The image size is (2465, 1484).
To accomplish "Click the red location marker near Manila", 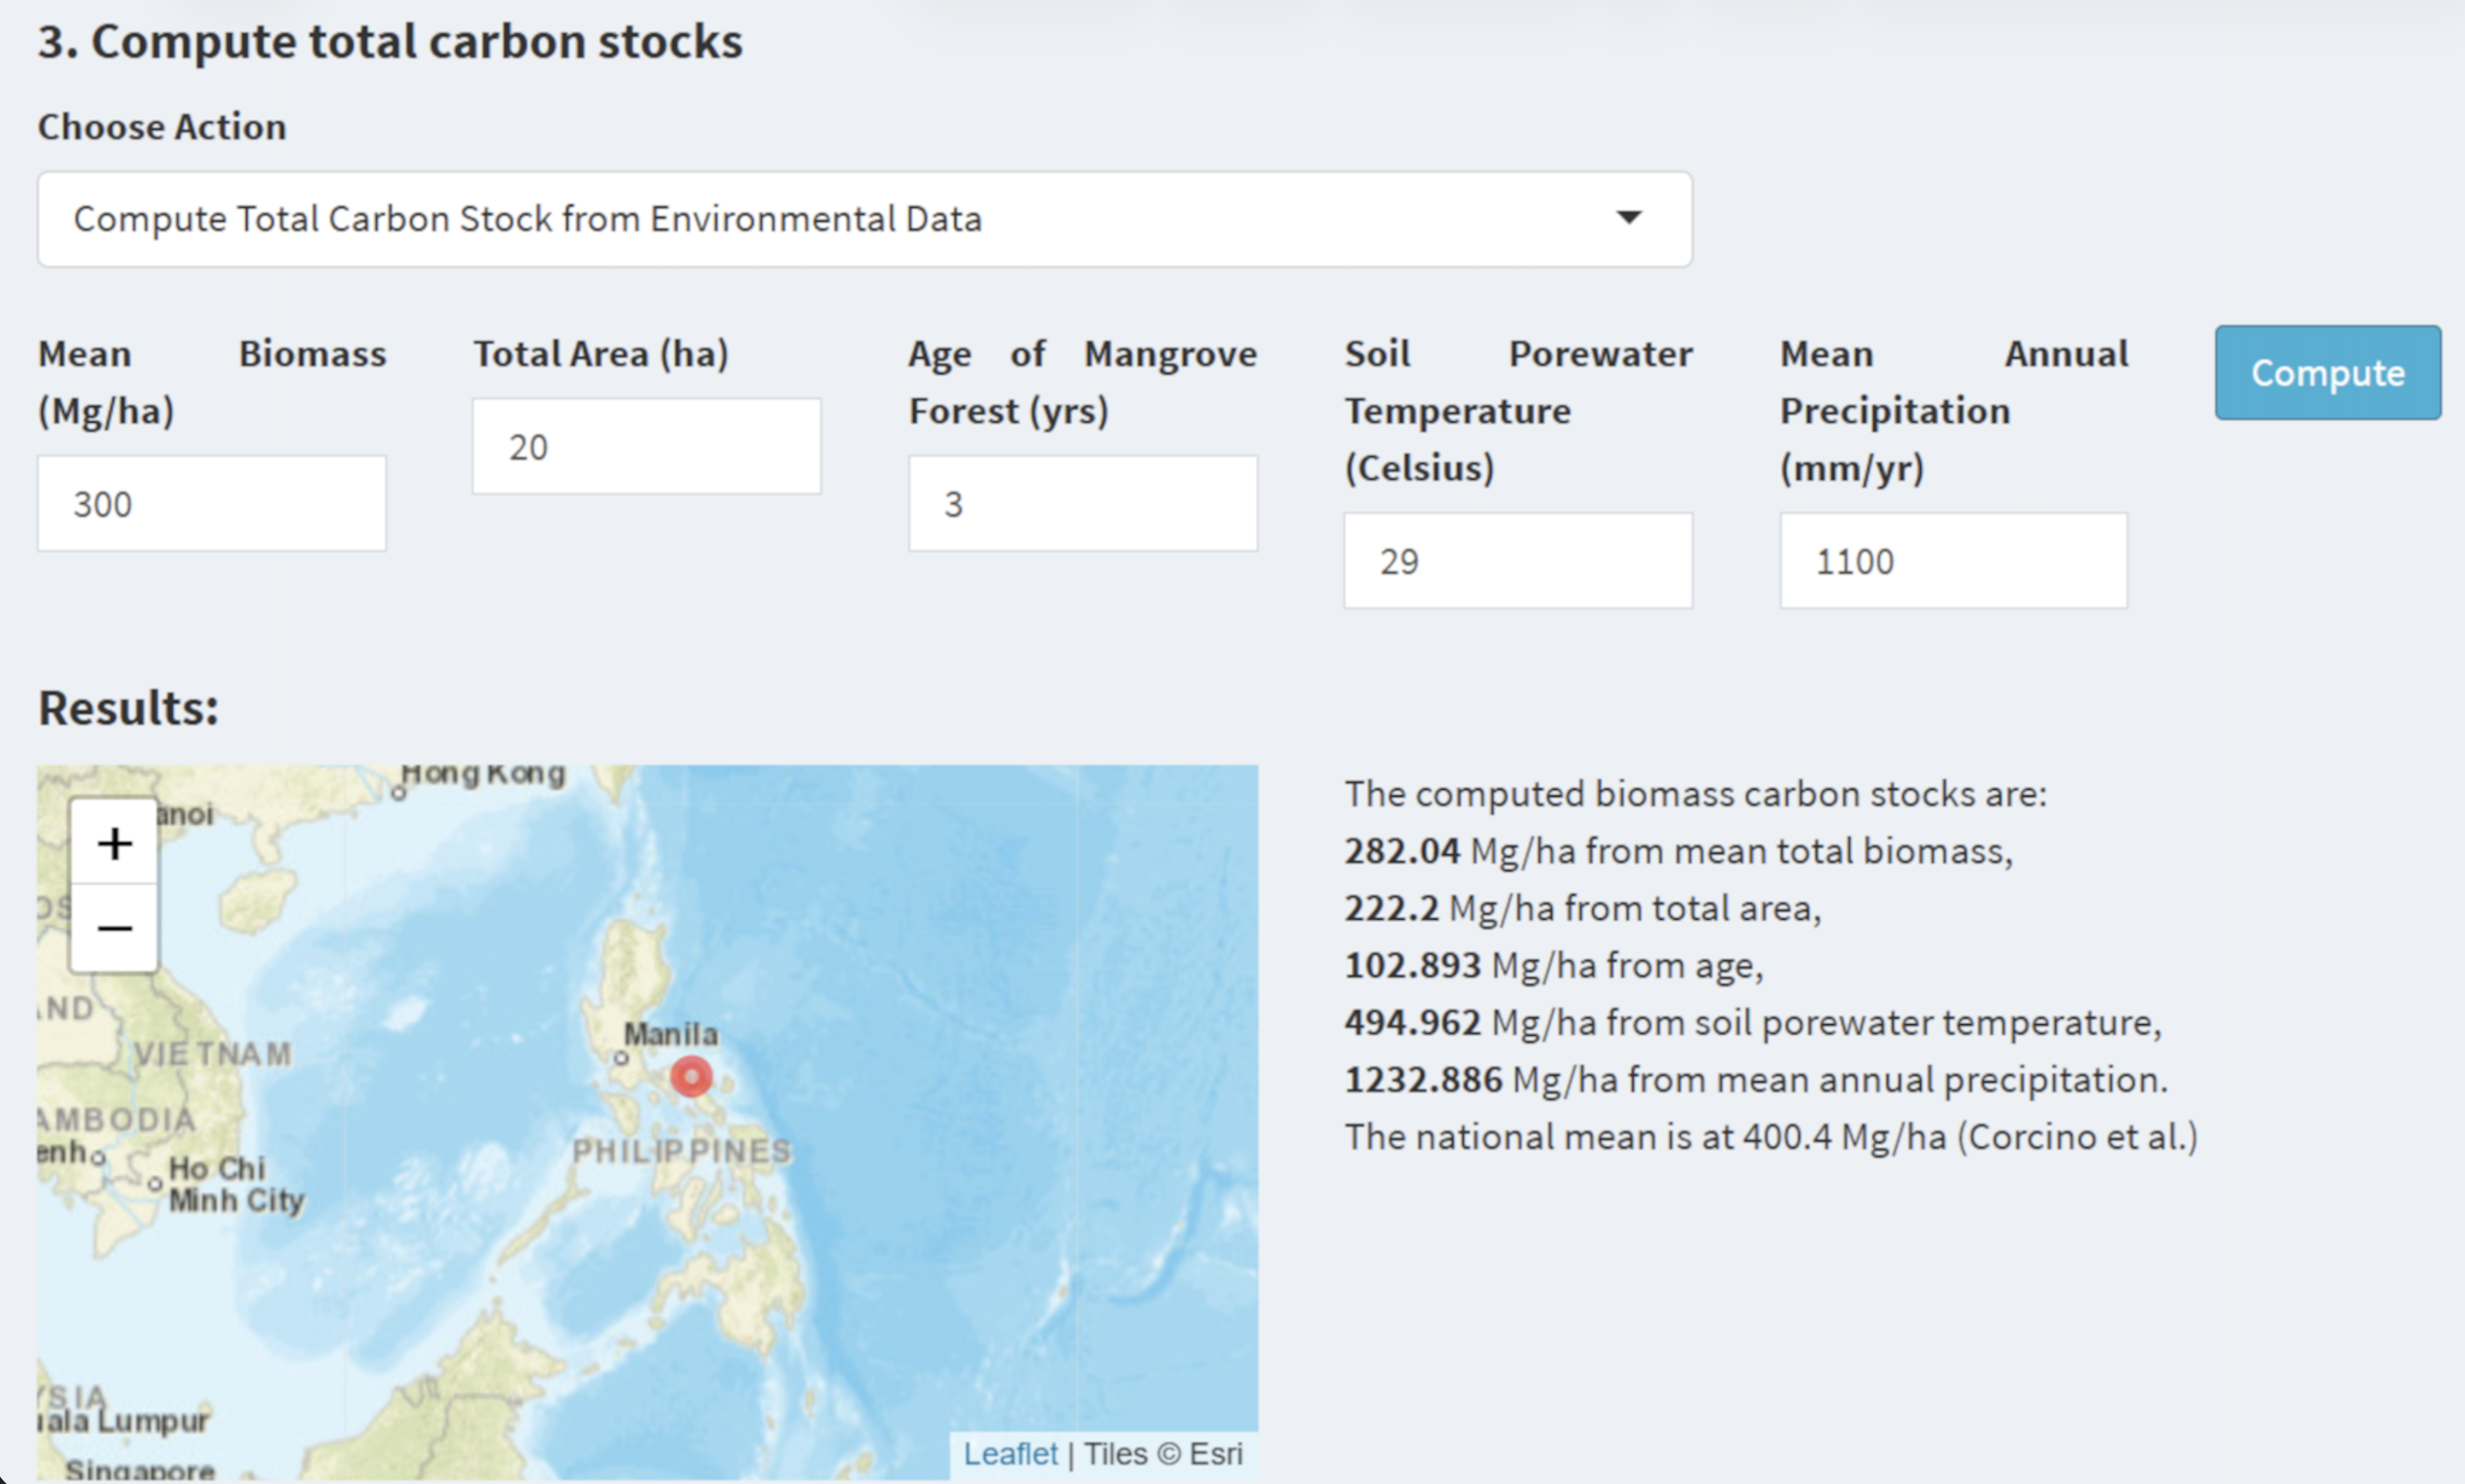I will click(691, 1077).
